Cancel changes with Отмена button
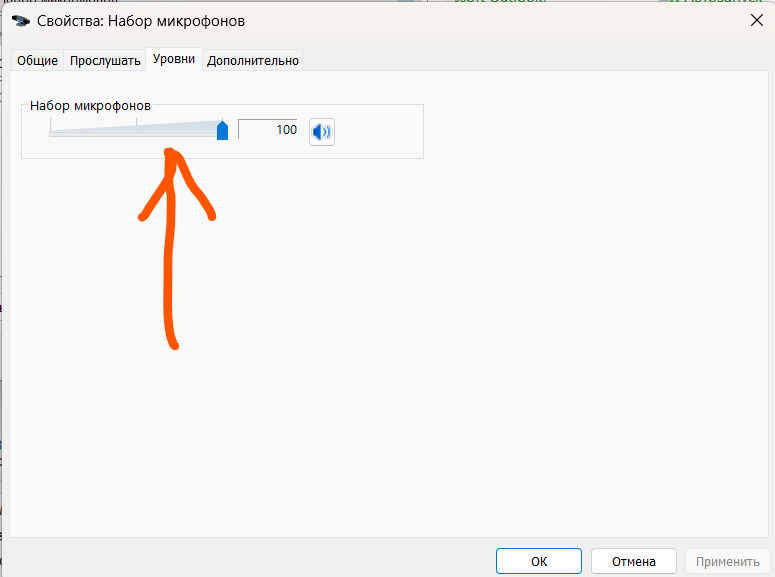 (634, 561)
